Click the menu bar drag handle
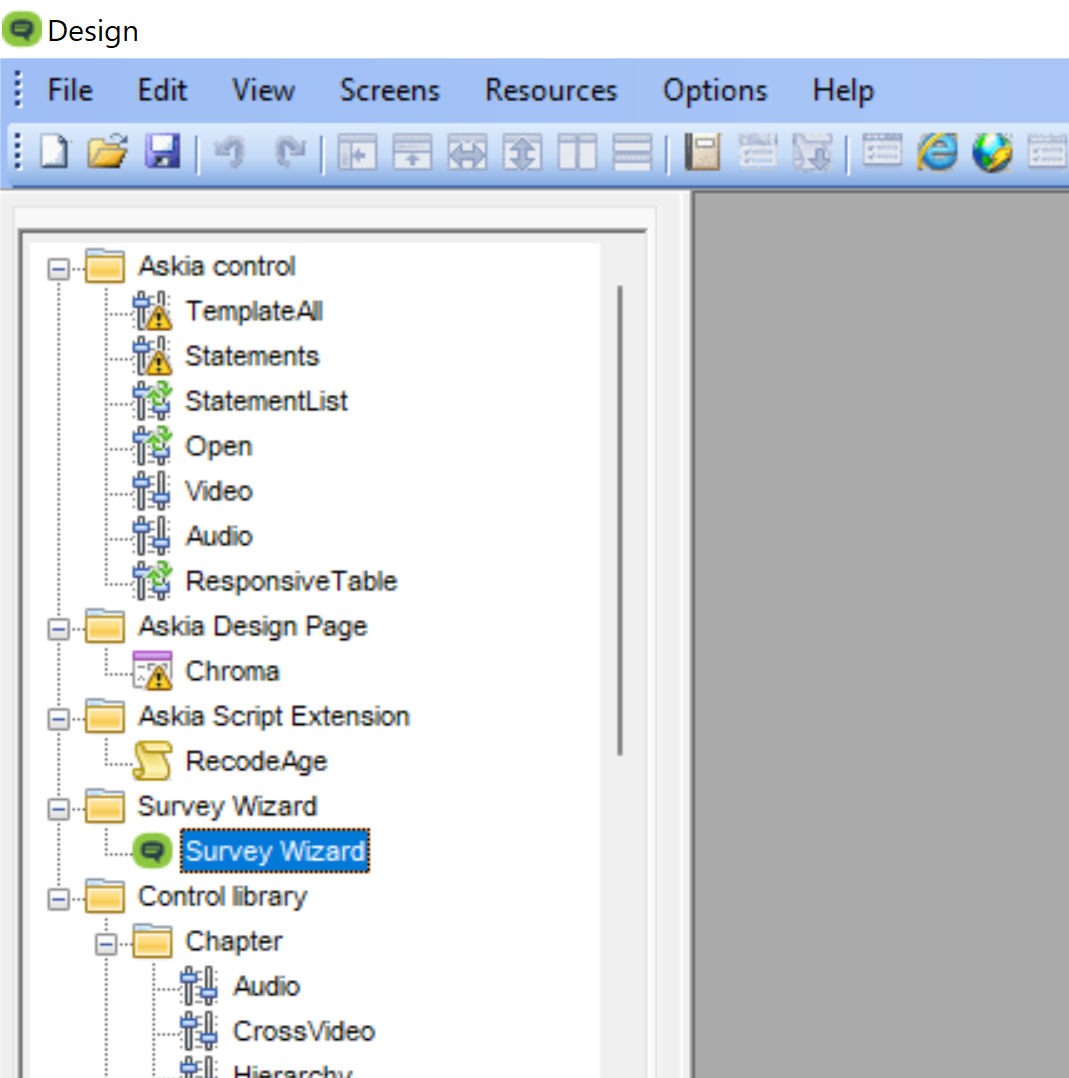Screen dimensions: 1069x1078 click(19, 90)
